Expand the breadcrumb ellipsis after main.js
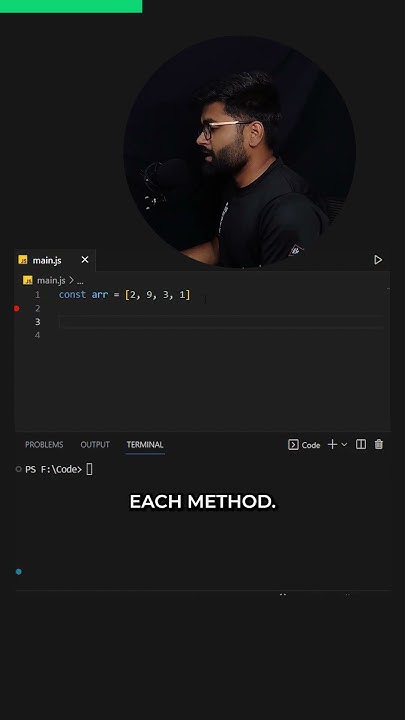Screen dimensions: 405x720 80,281
